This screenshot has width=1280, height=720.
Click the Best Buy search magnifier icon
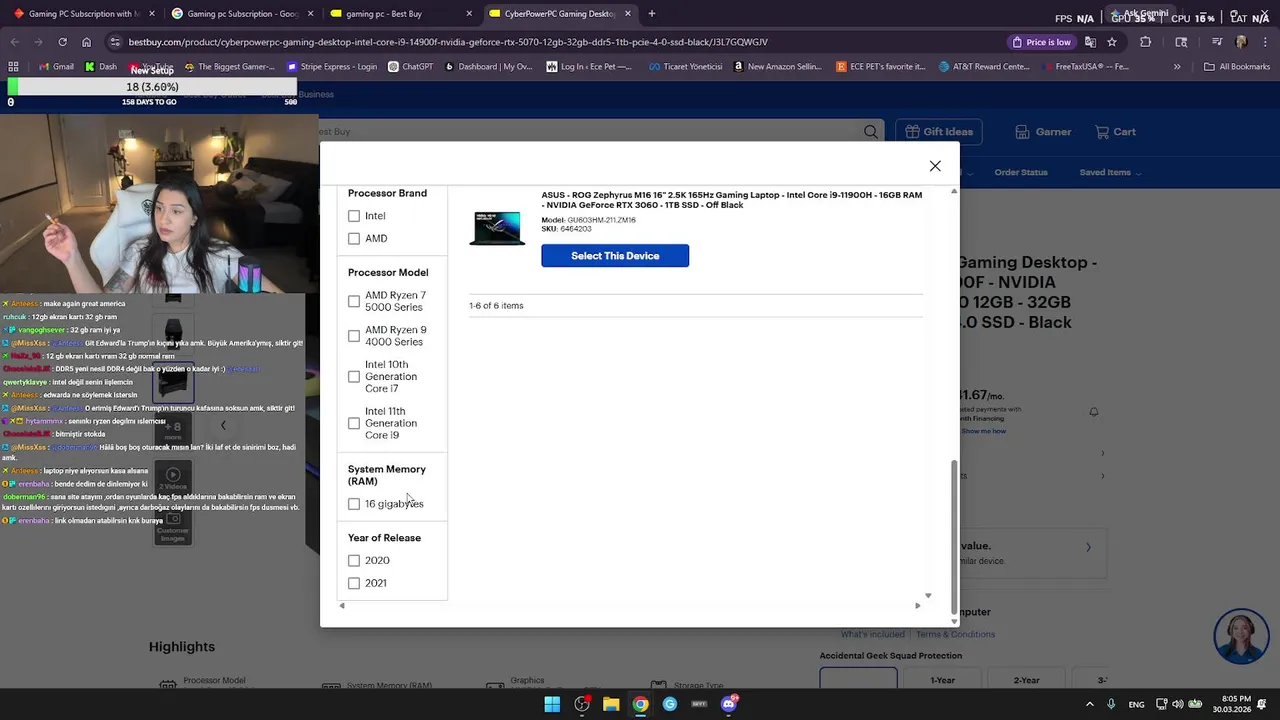871,132
